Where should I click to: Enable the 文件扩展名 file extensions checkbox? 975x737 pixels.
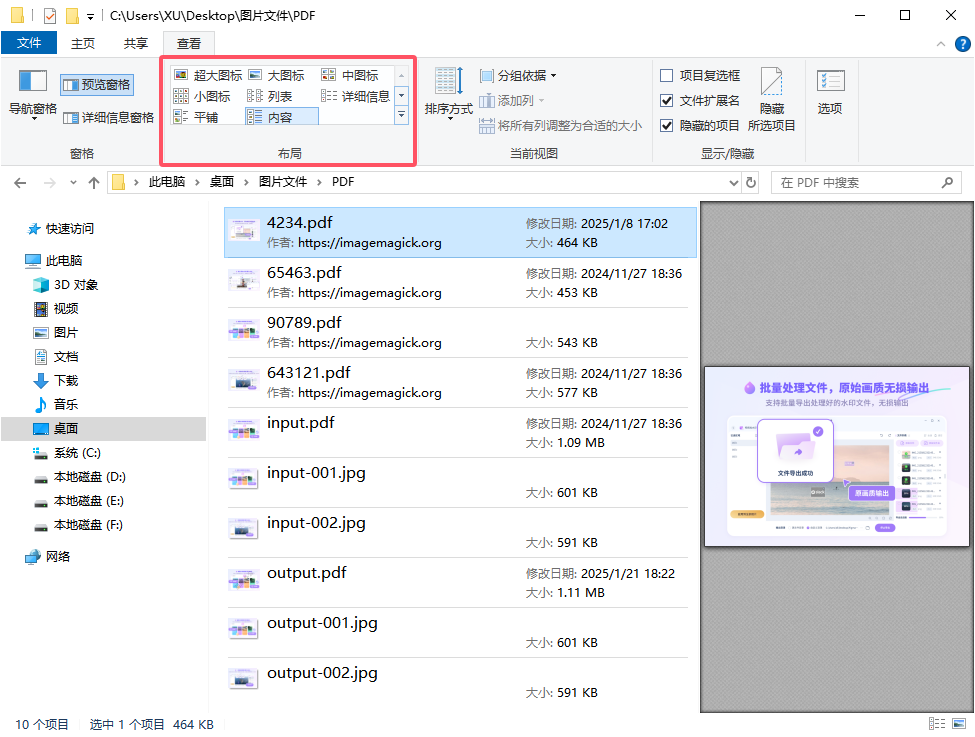click(666, 100)
